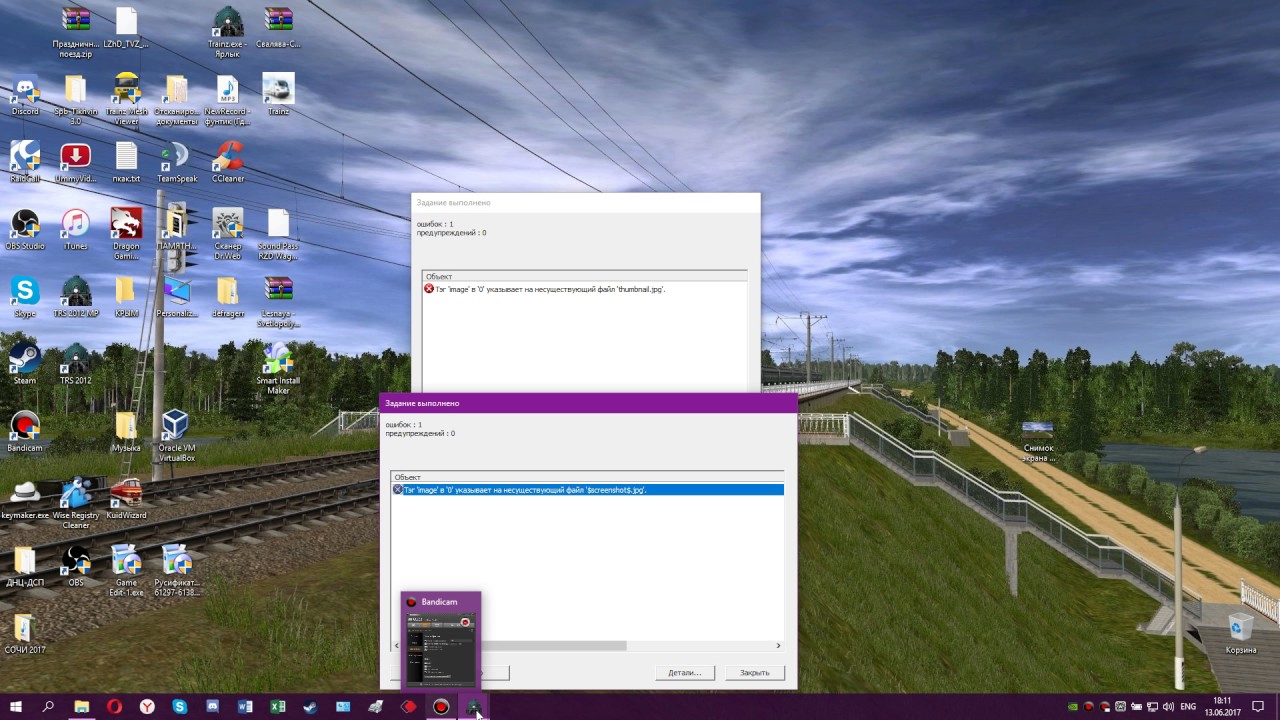Select the СОЧИ 2017 folder
Image resolution: width=1280 pixels, height=720 pixels.
click(x=25, y=633)
